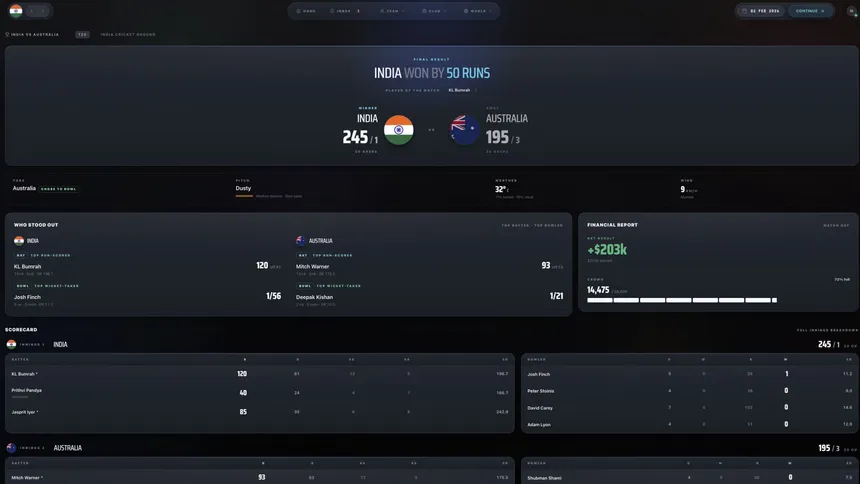Click the Australia flag beside Innings 2
Screen dimensions: 860x484
pos(11,448)
